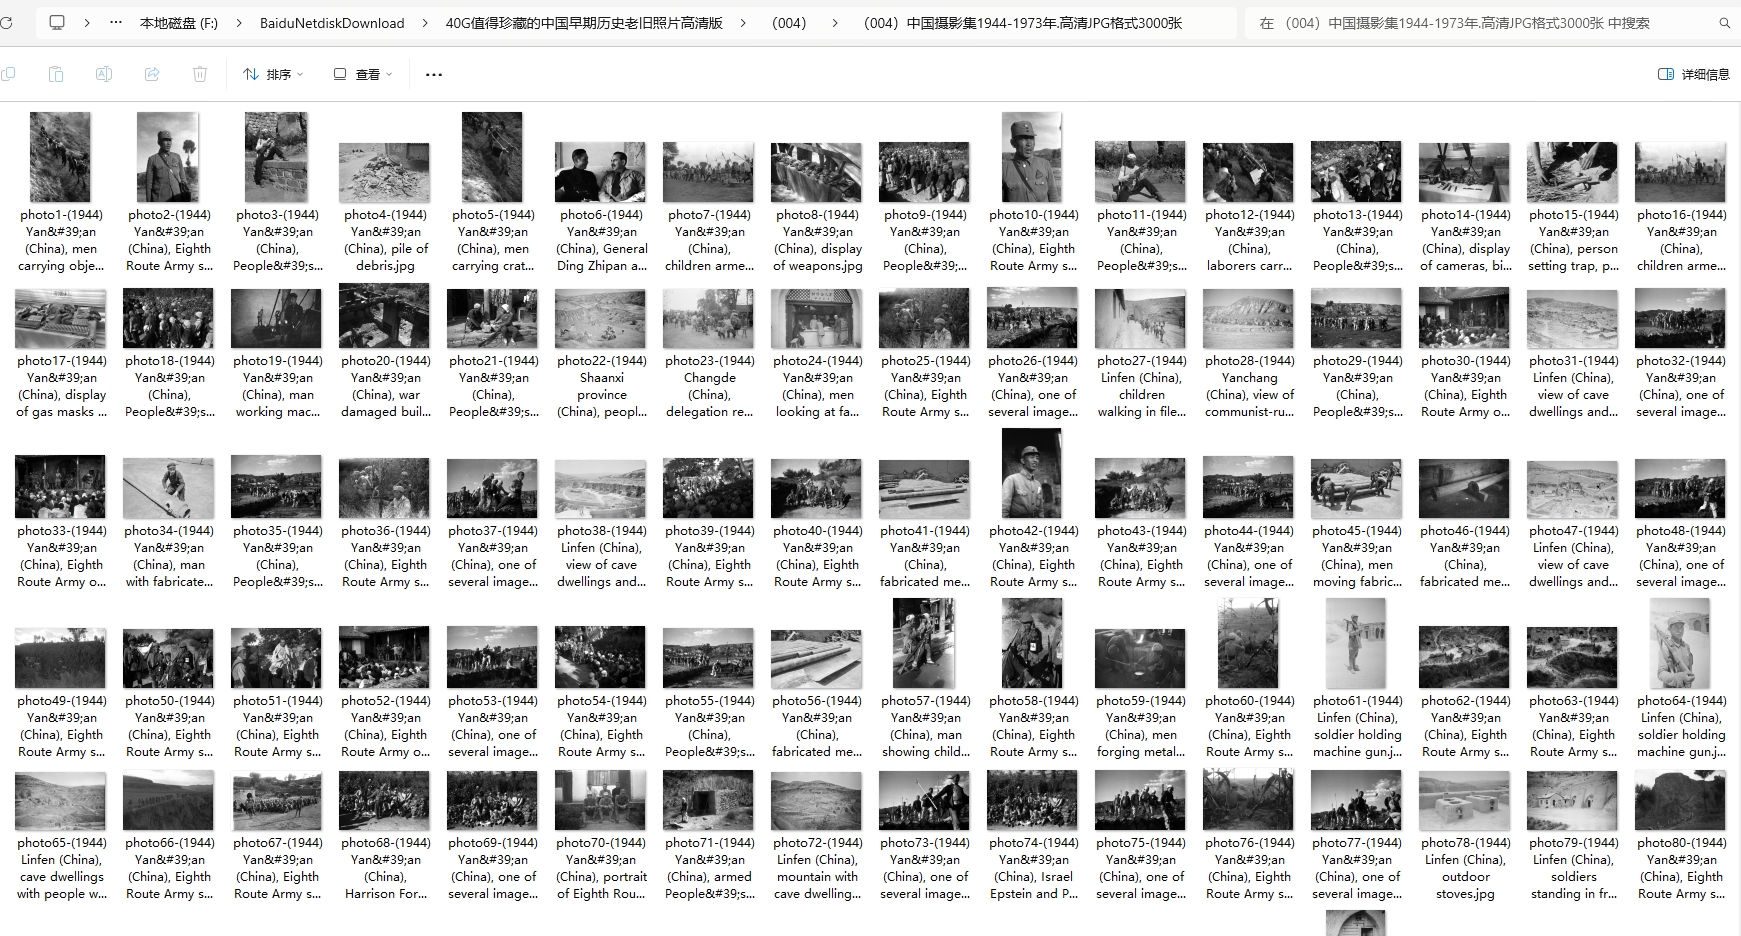
Task: Click the copy icon in the toolbar
Action: coord(8,74)
